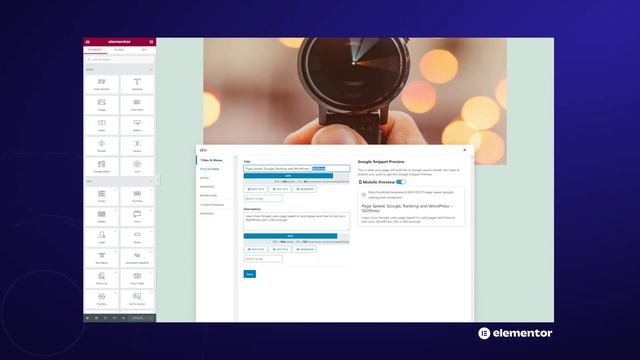
Task: Select the Price Table widget
Action: coord(137,279)
